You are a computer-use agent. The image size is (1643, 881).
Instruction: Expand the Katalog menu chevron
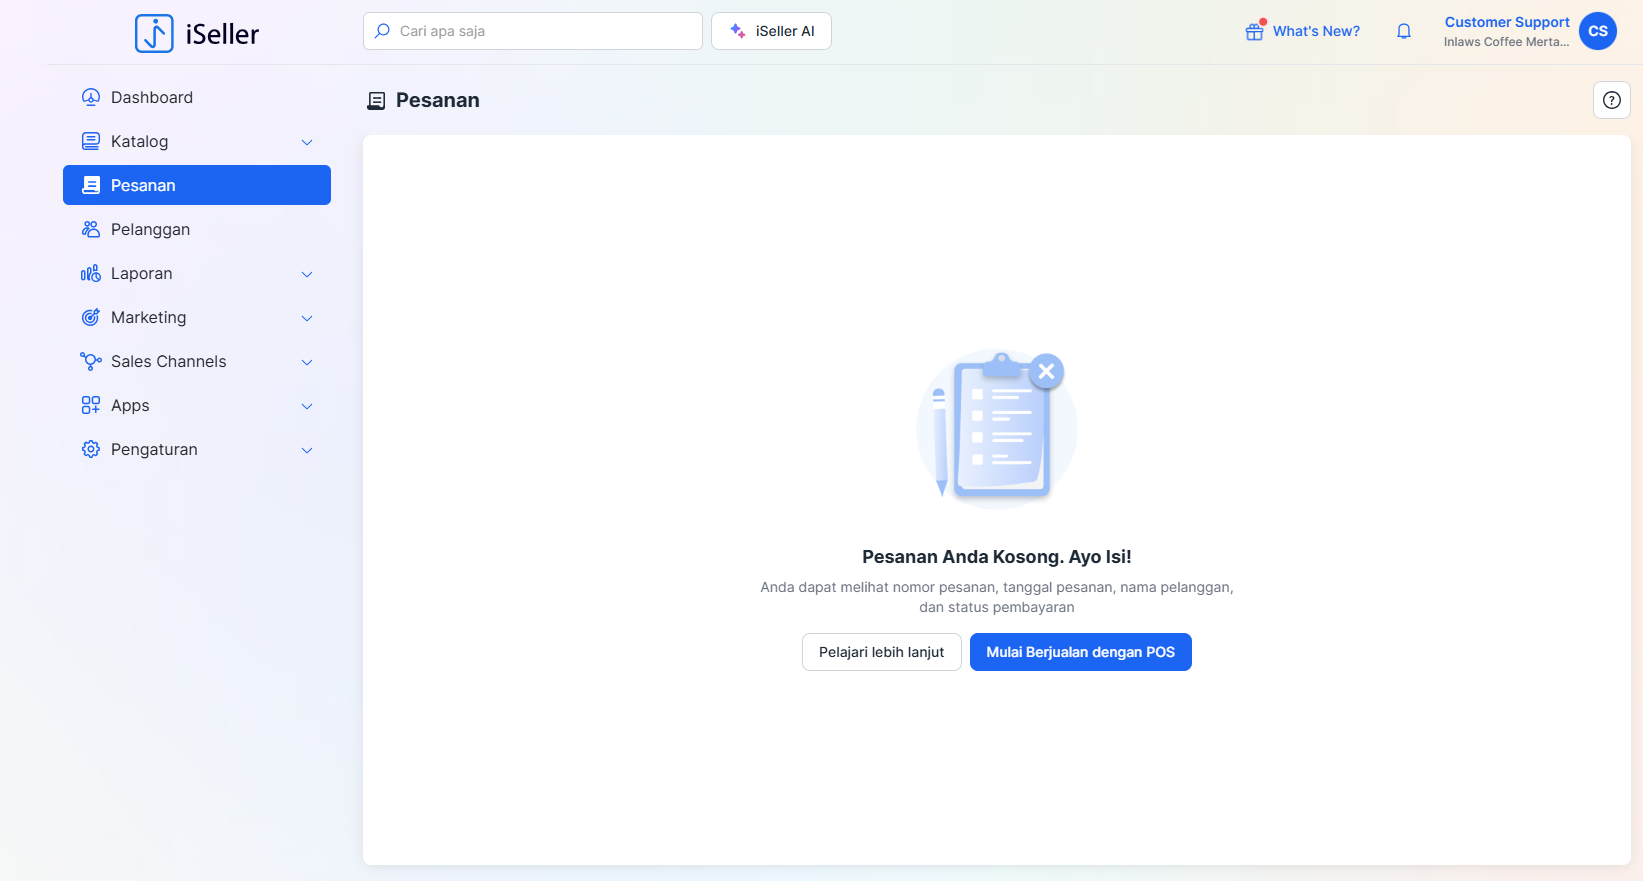click(307, 142)
